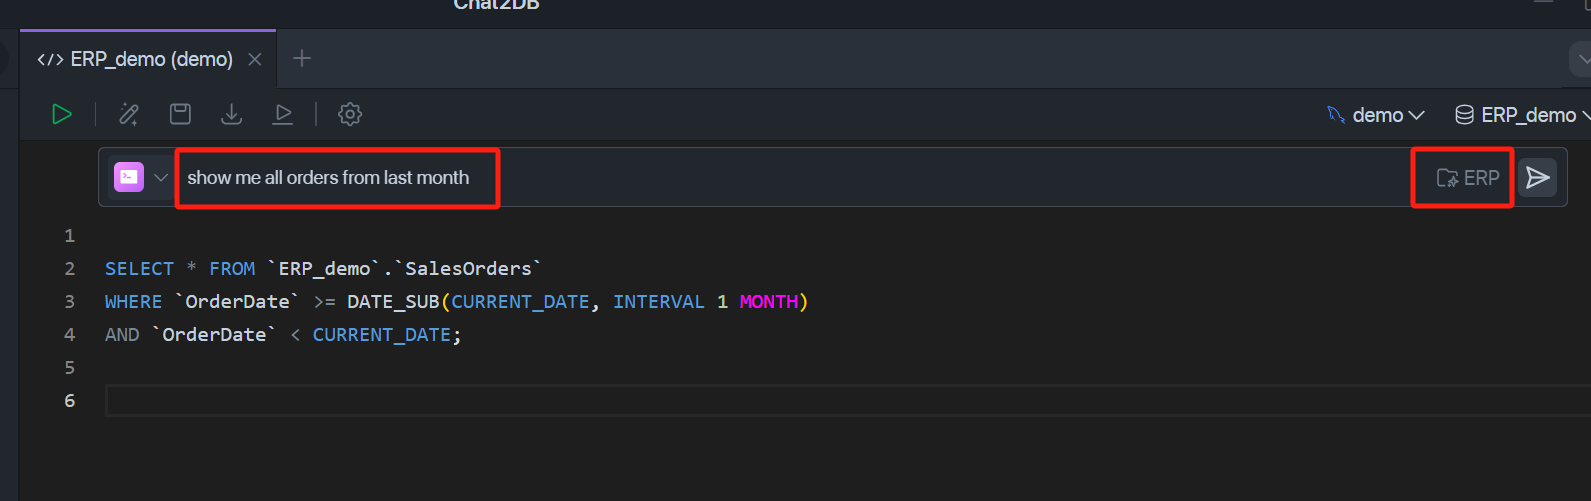This screenshot has height=501, width=1591.
Task: Click the SELECT keyword on line 2
Action: pos(139,268)
